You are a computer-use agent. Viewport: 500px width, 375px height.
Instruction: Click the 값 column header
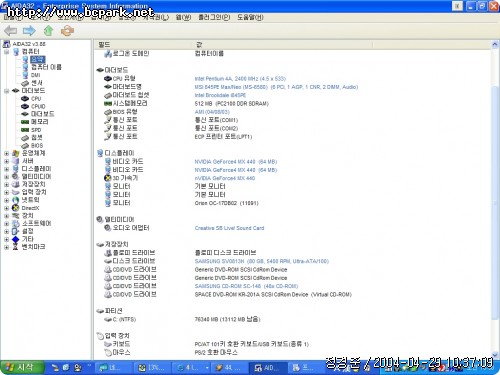coord(283,45)
